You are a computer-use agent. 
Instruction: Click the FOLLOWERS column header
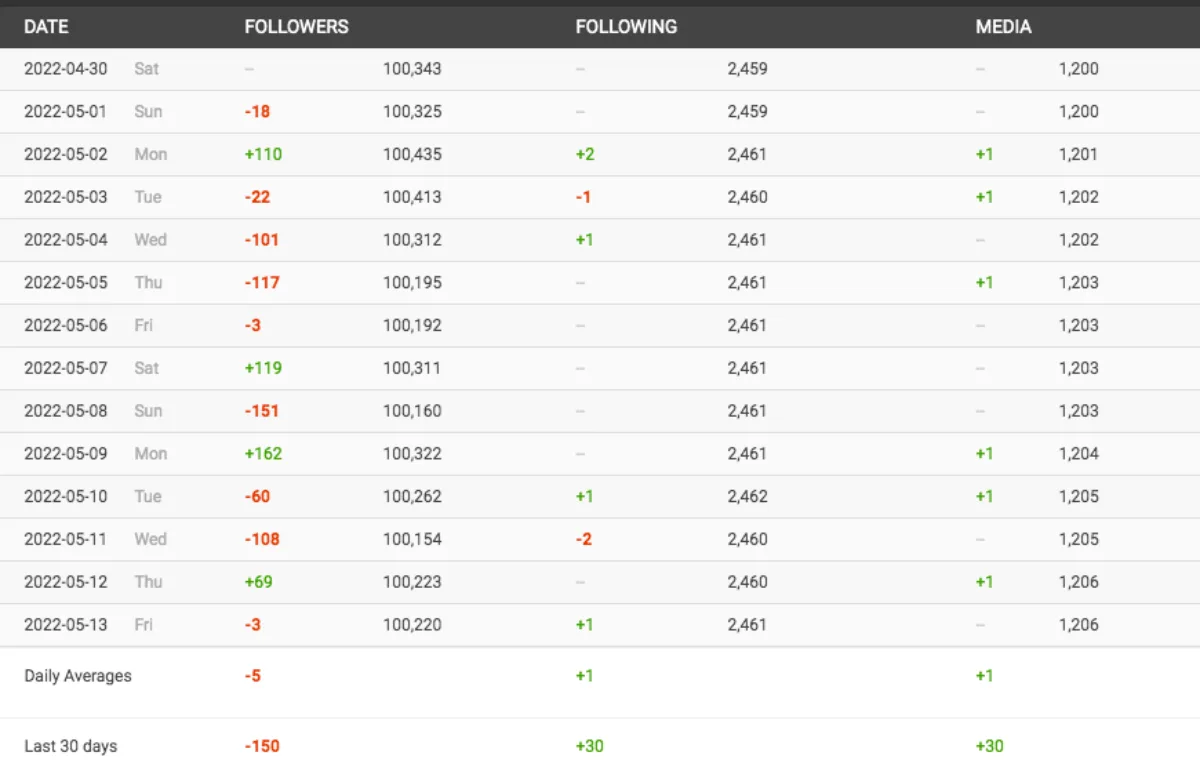296,27
